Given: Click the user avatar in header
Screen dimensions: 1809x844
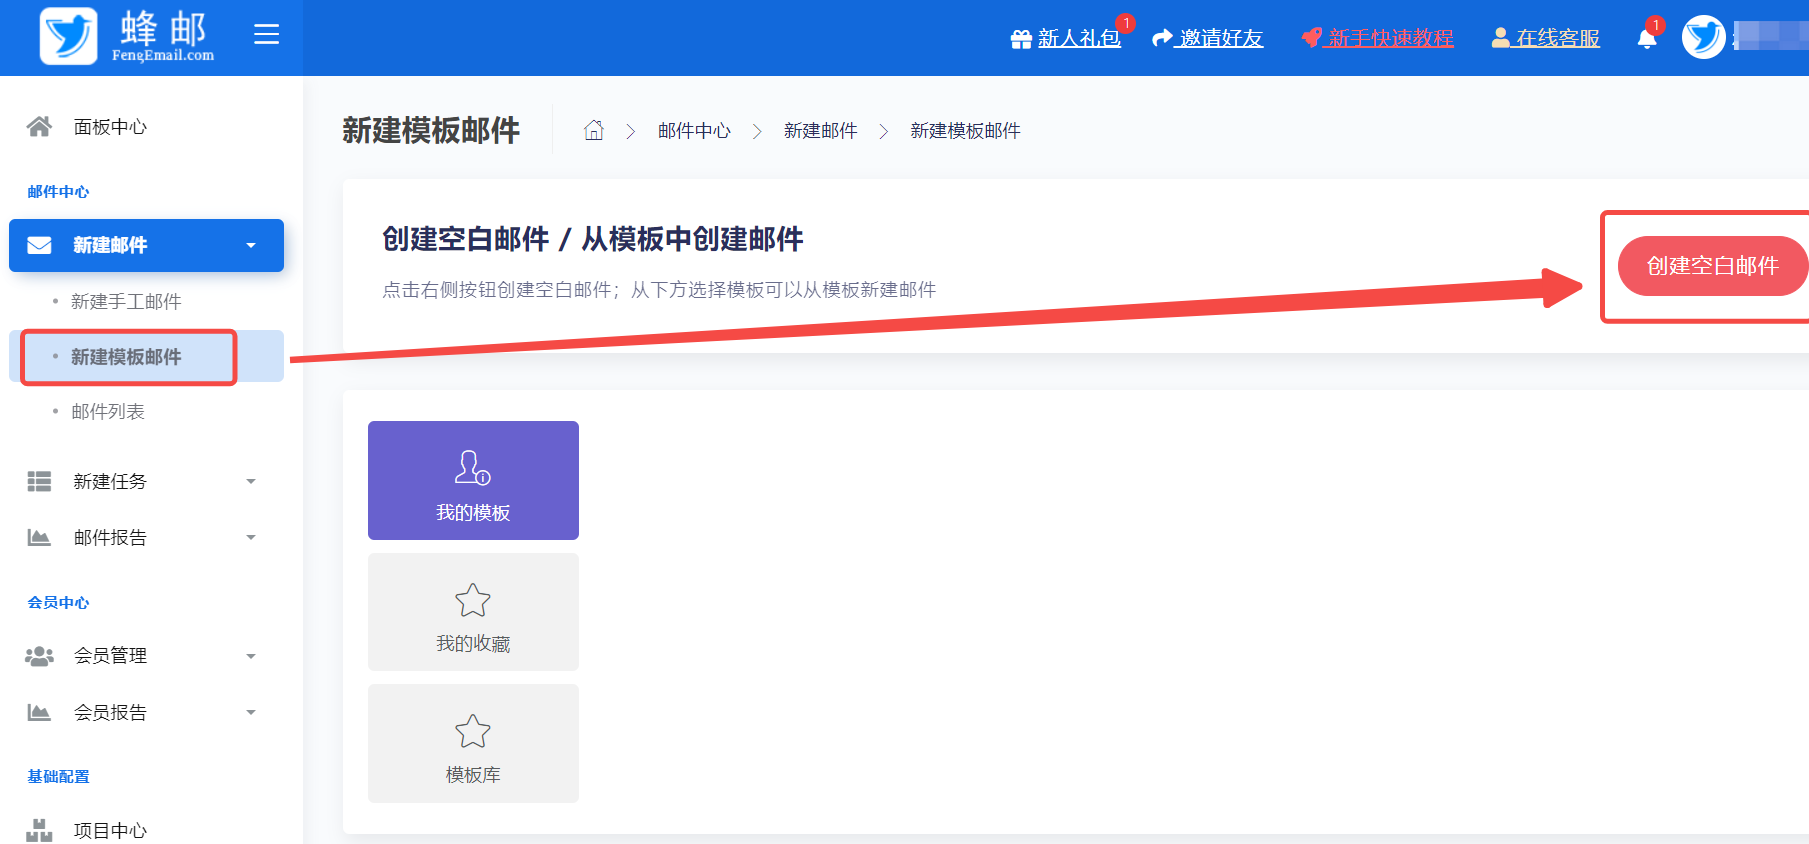Looking at the screenshot, I should pos(1704,37).
